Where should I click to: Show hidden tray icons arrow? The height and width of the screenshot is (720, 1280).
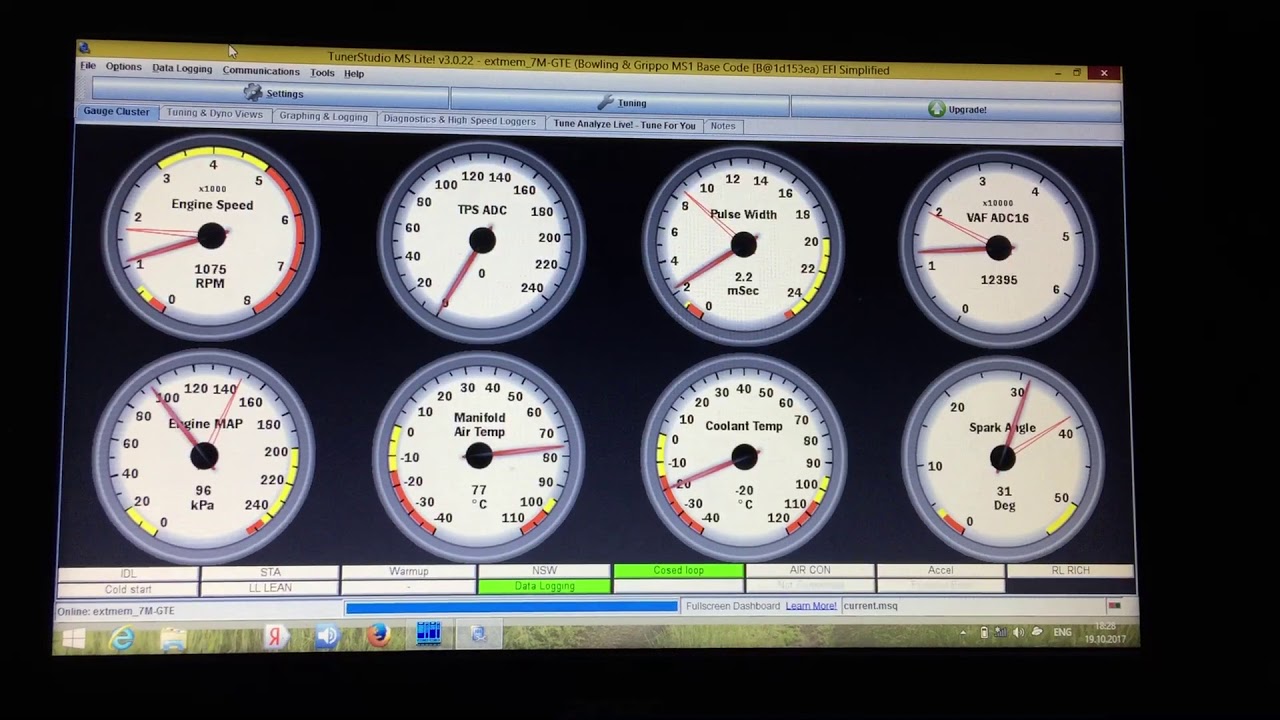(x=964, y=632)
